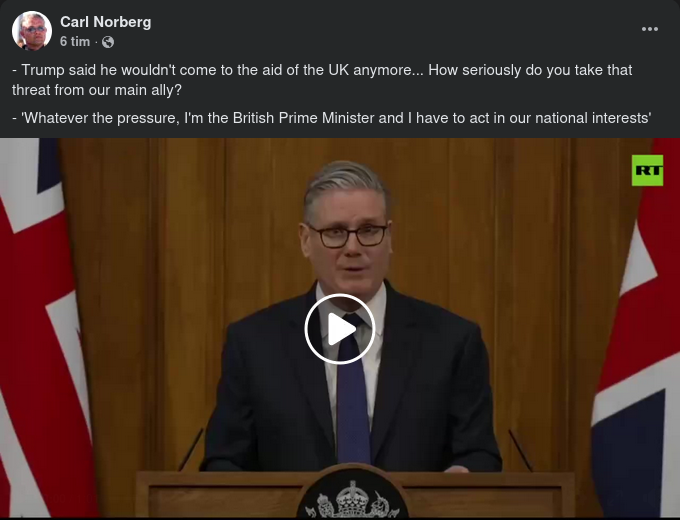Viewport: 680px width, 520px height.
Task: Open the three-dot post options menu
Action: coord(650,29)
